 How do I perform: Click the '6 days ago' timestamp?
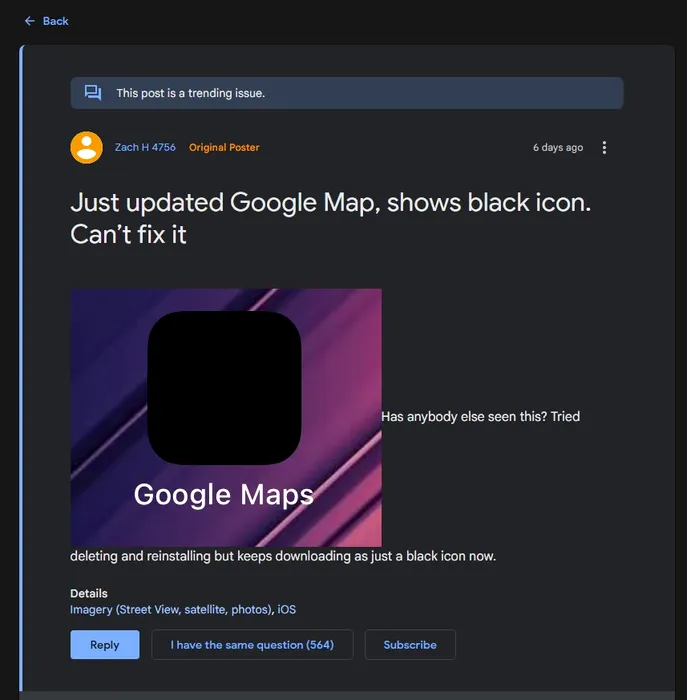coord(558,147)
